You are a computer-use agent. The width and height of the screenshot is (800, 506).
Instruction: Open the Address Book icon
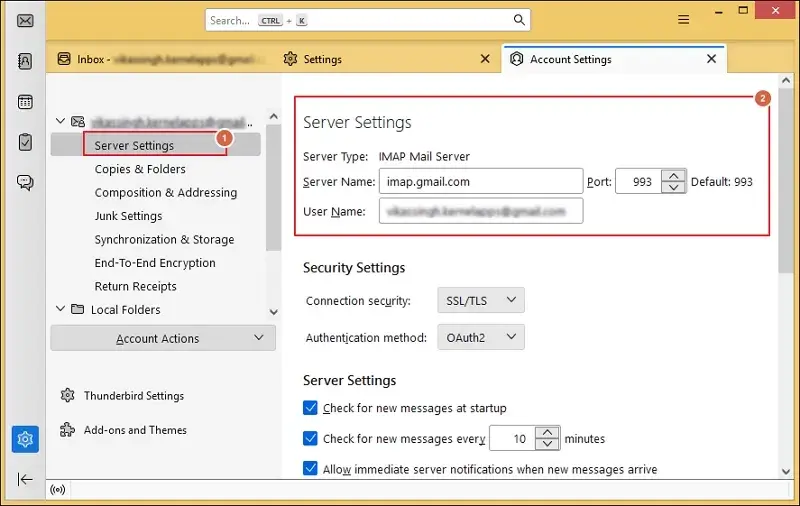25,61
